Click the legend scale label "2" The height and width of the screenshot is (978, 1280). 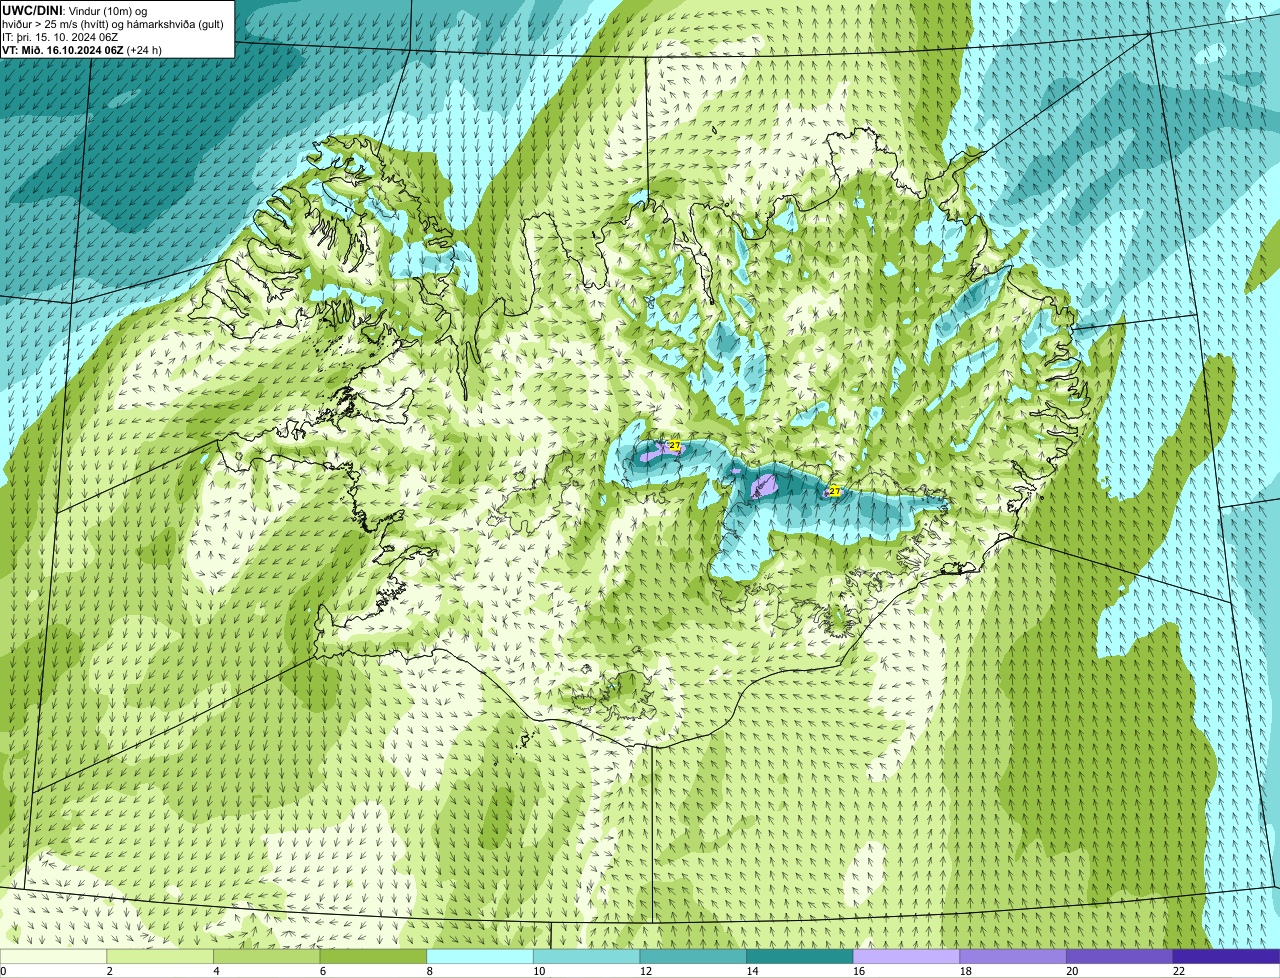pos(109,971)
